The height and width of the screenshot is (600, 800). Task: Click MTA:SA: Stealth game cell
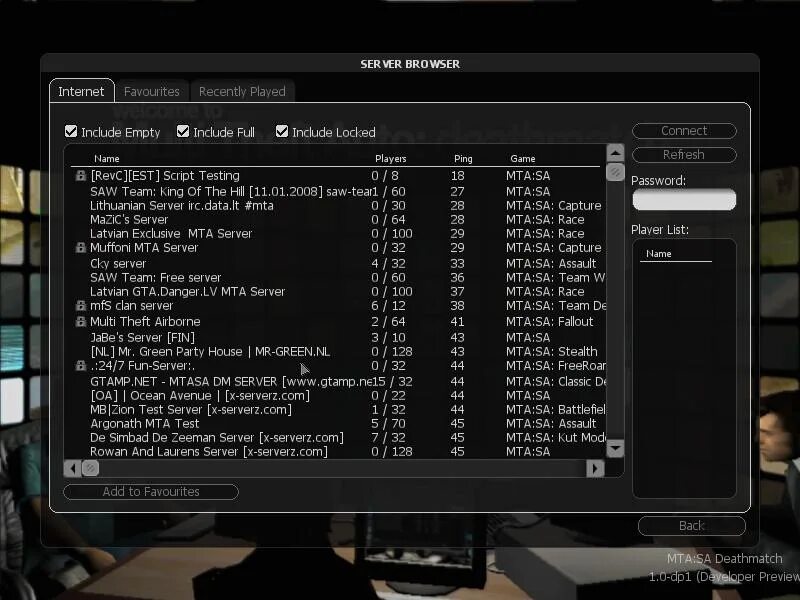click(x=552, y=352)
